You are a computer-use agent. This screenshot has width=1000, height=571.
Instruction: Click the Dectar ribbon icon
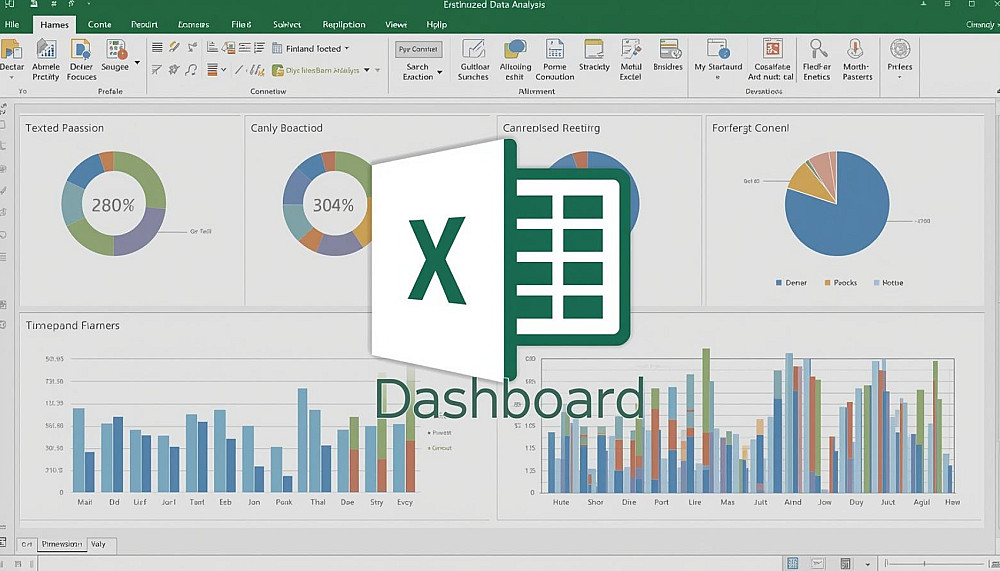10,49
